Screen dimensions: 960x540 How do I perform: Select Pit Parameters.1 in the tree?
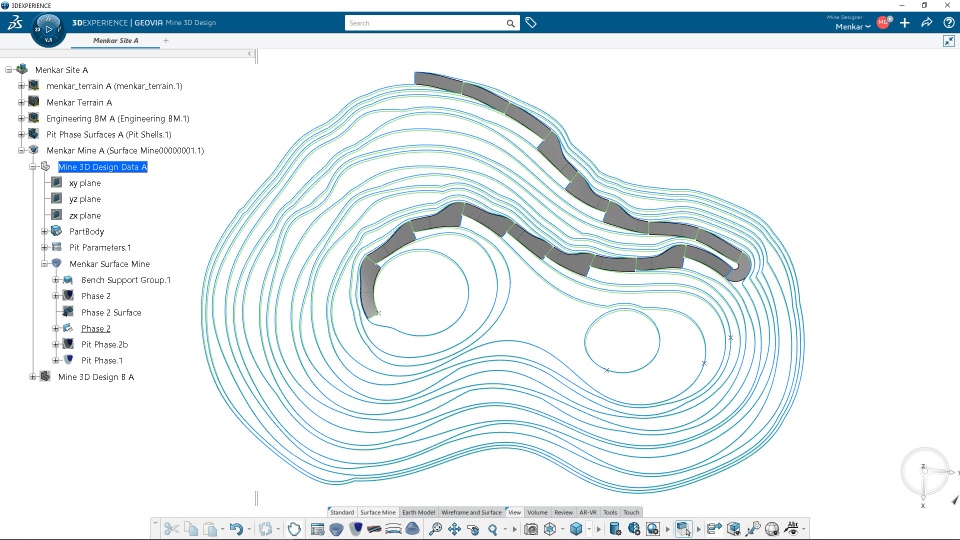[x=100, y=247]
